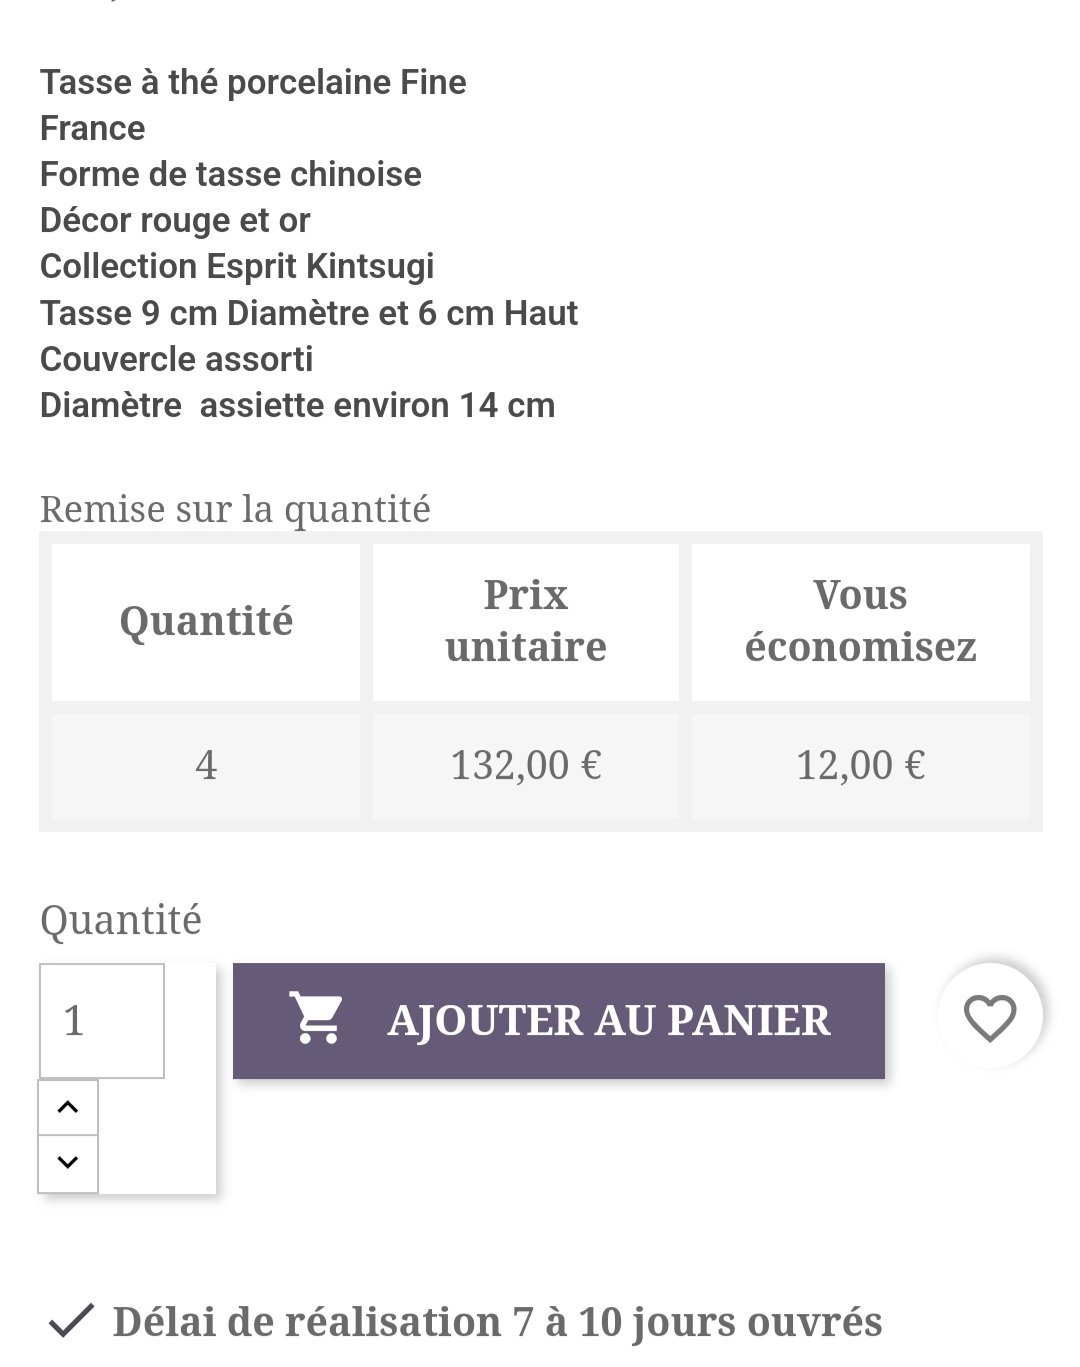Click the Collection Esprit Kintsugi text

[237, 266]
